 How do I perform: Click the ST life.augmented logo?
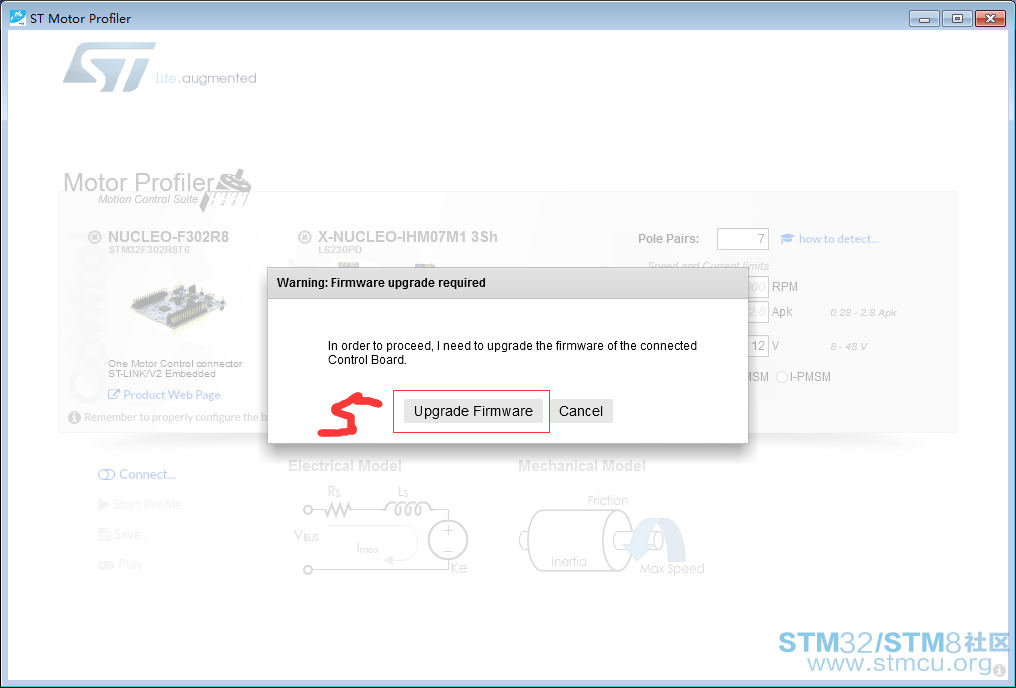159,67
